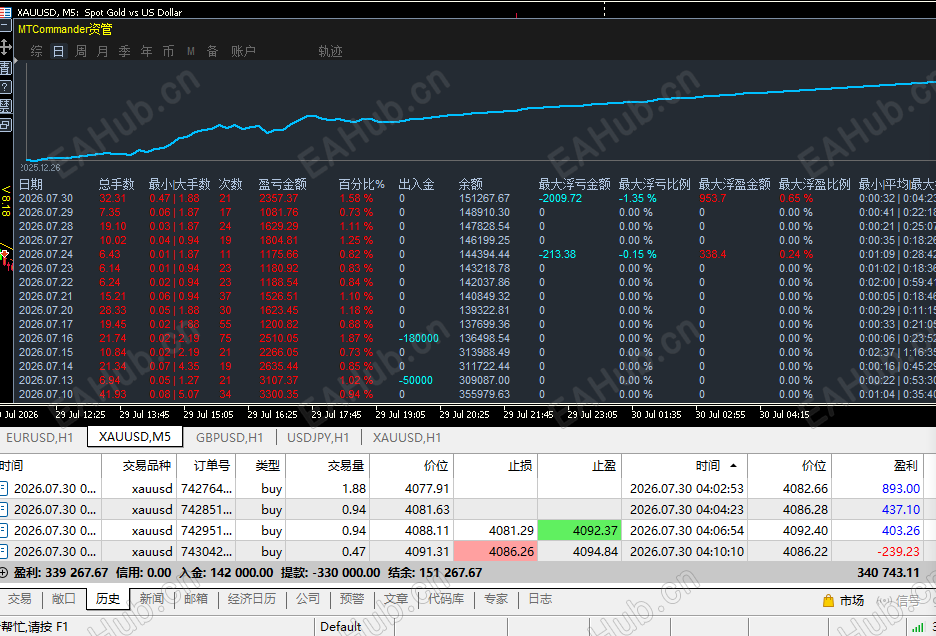Image resolution: width=936 pixels, height=636 pixels.
Task: Open the M tab in MTCommander
Action: (x=190, y=51)
